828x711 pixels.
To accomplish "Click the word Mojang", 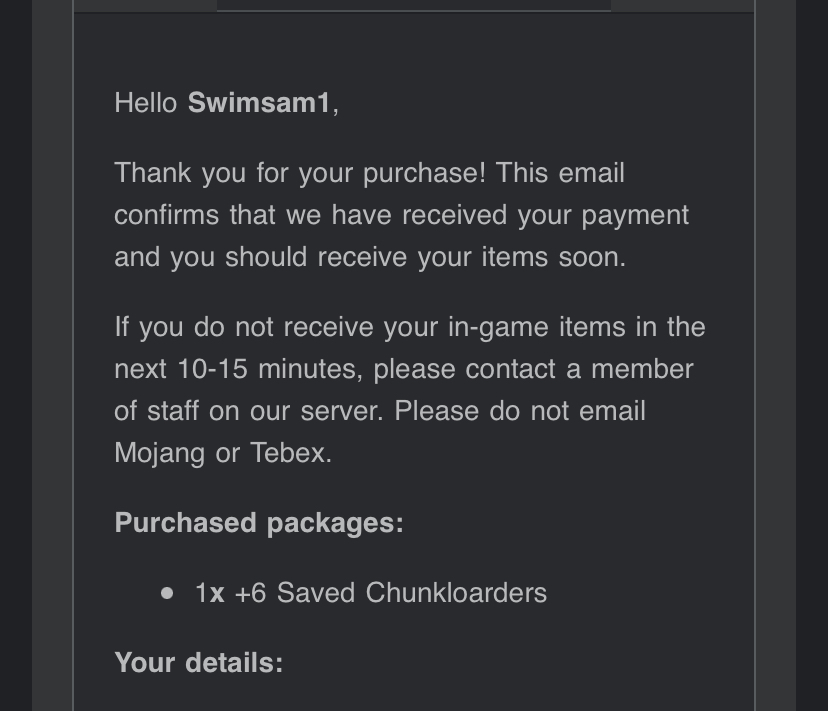I will (160, 453).
